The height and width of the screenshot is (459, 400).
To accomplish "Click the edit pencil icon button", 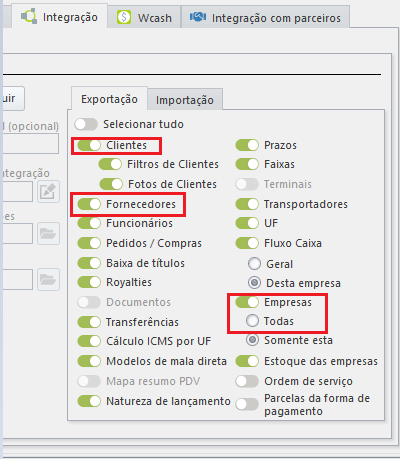I will point(48,192).
